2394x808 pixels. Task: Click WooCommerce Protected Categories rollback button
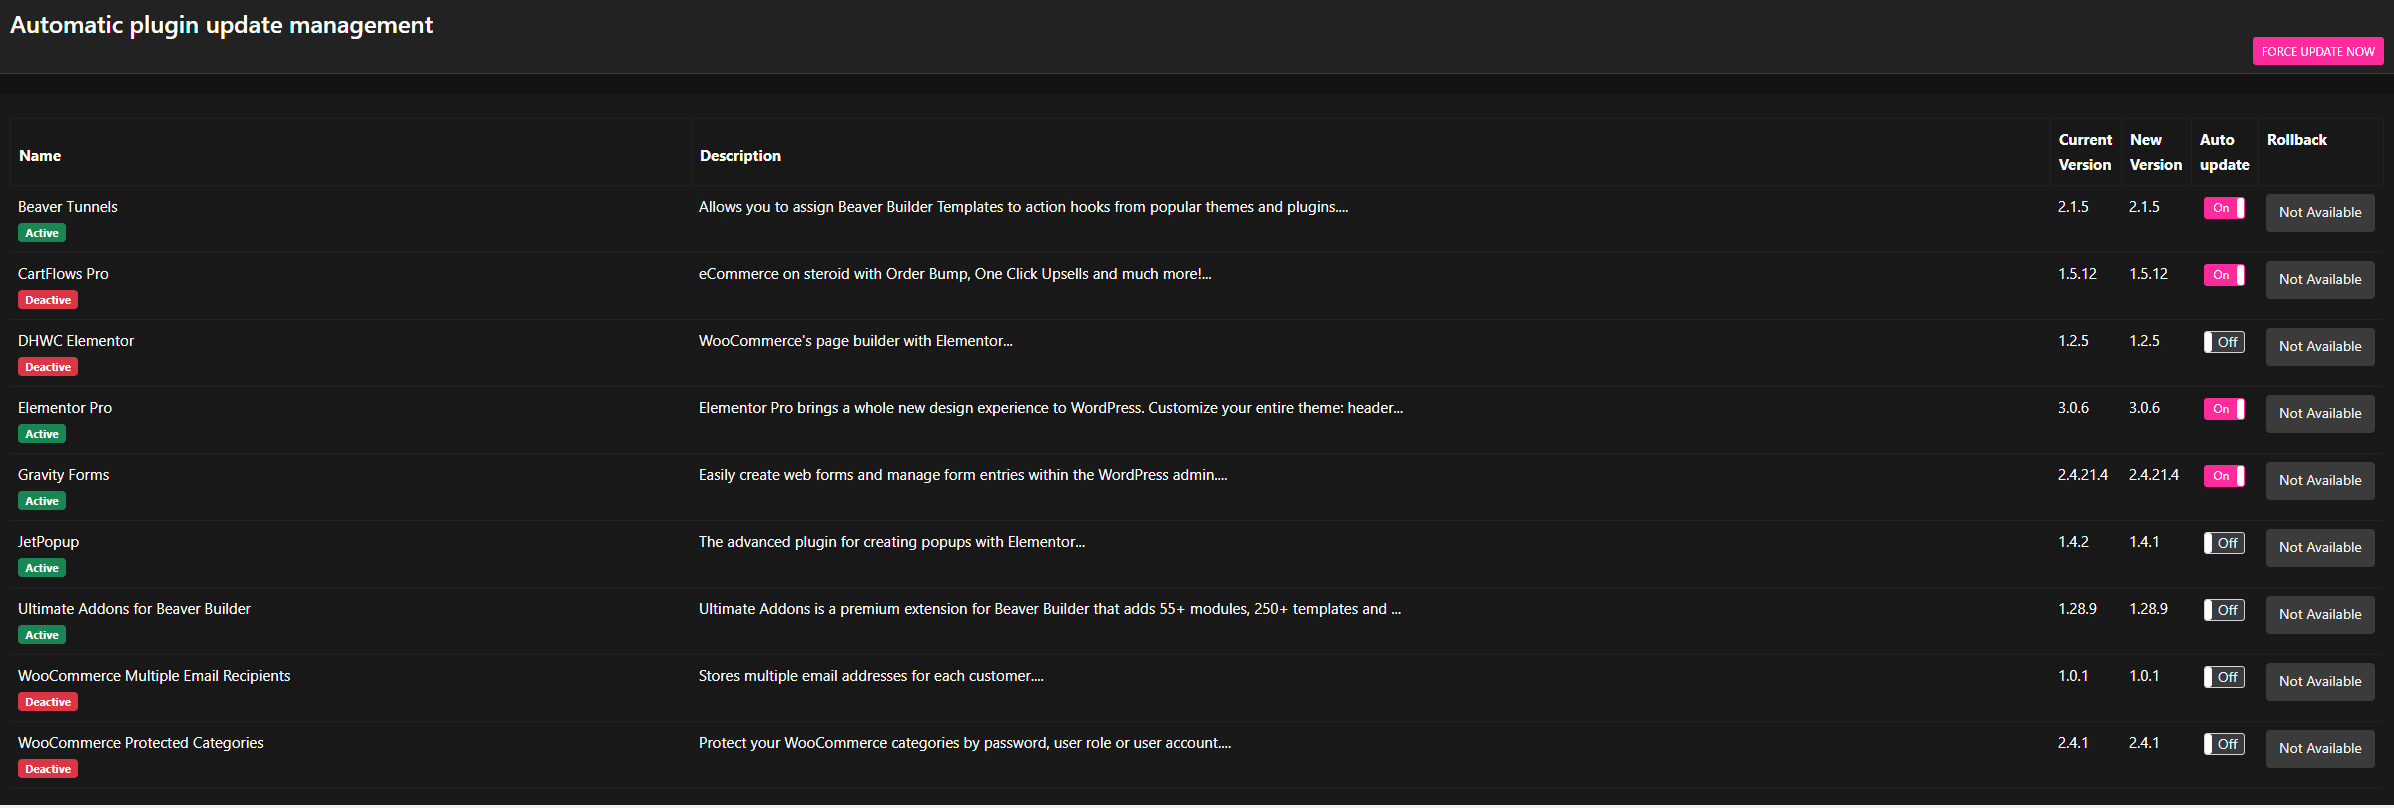point(2320,749)
